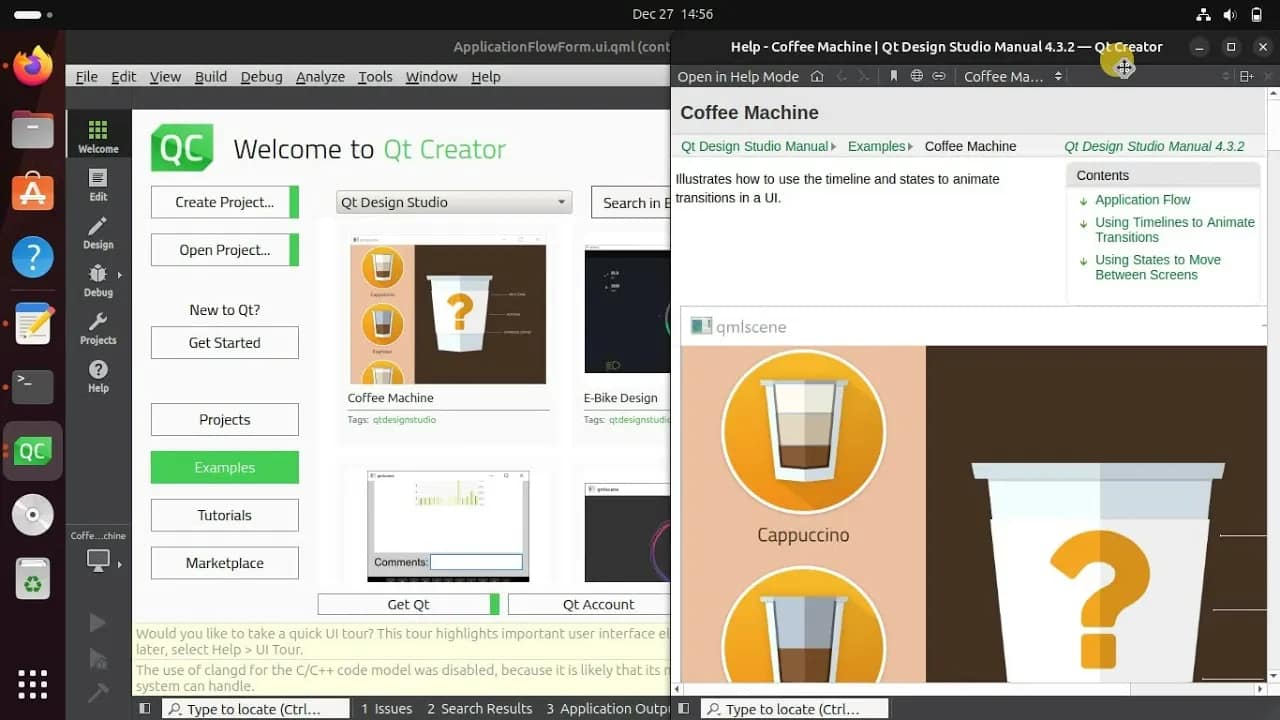This screenshot has height=720, width=1280.
Task: Open the current page in browser icon
Action: pyautogui.click(x=918, y=76)
